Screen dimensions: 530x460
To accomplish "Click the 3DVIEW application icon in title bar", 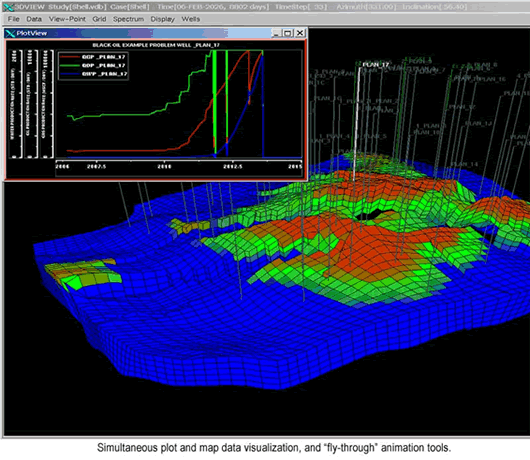I will pyautogui.click(x=8, y=7).
